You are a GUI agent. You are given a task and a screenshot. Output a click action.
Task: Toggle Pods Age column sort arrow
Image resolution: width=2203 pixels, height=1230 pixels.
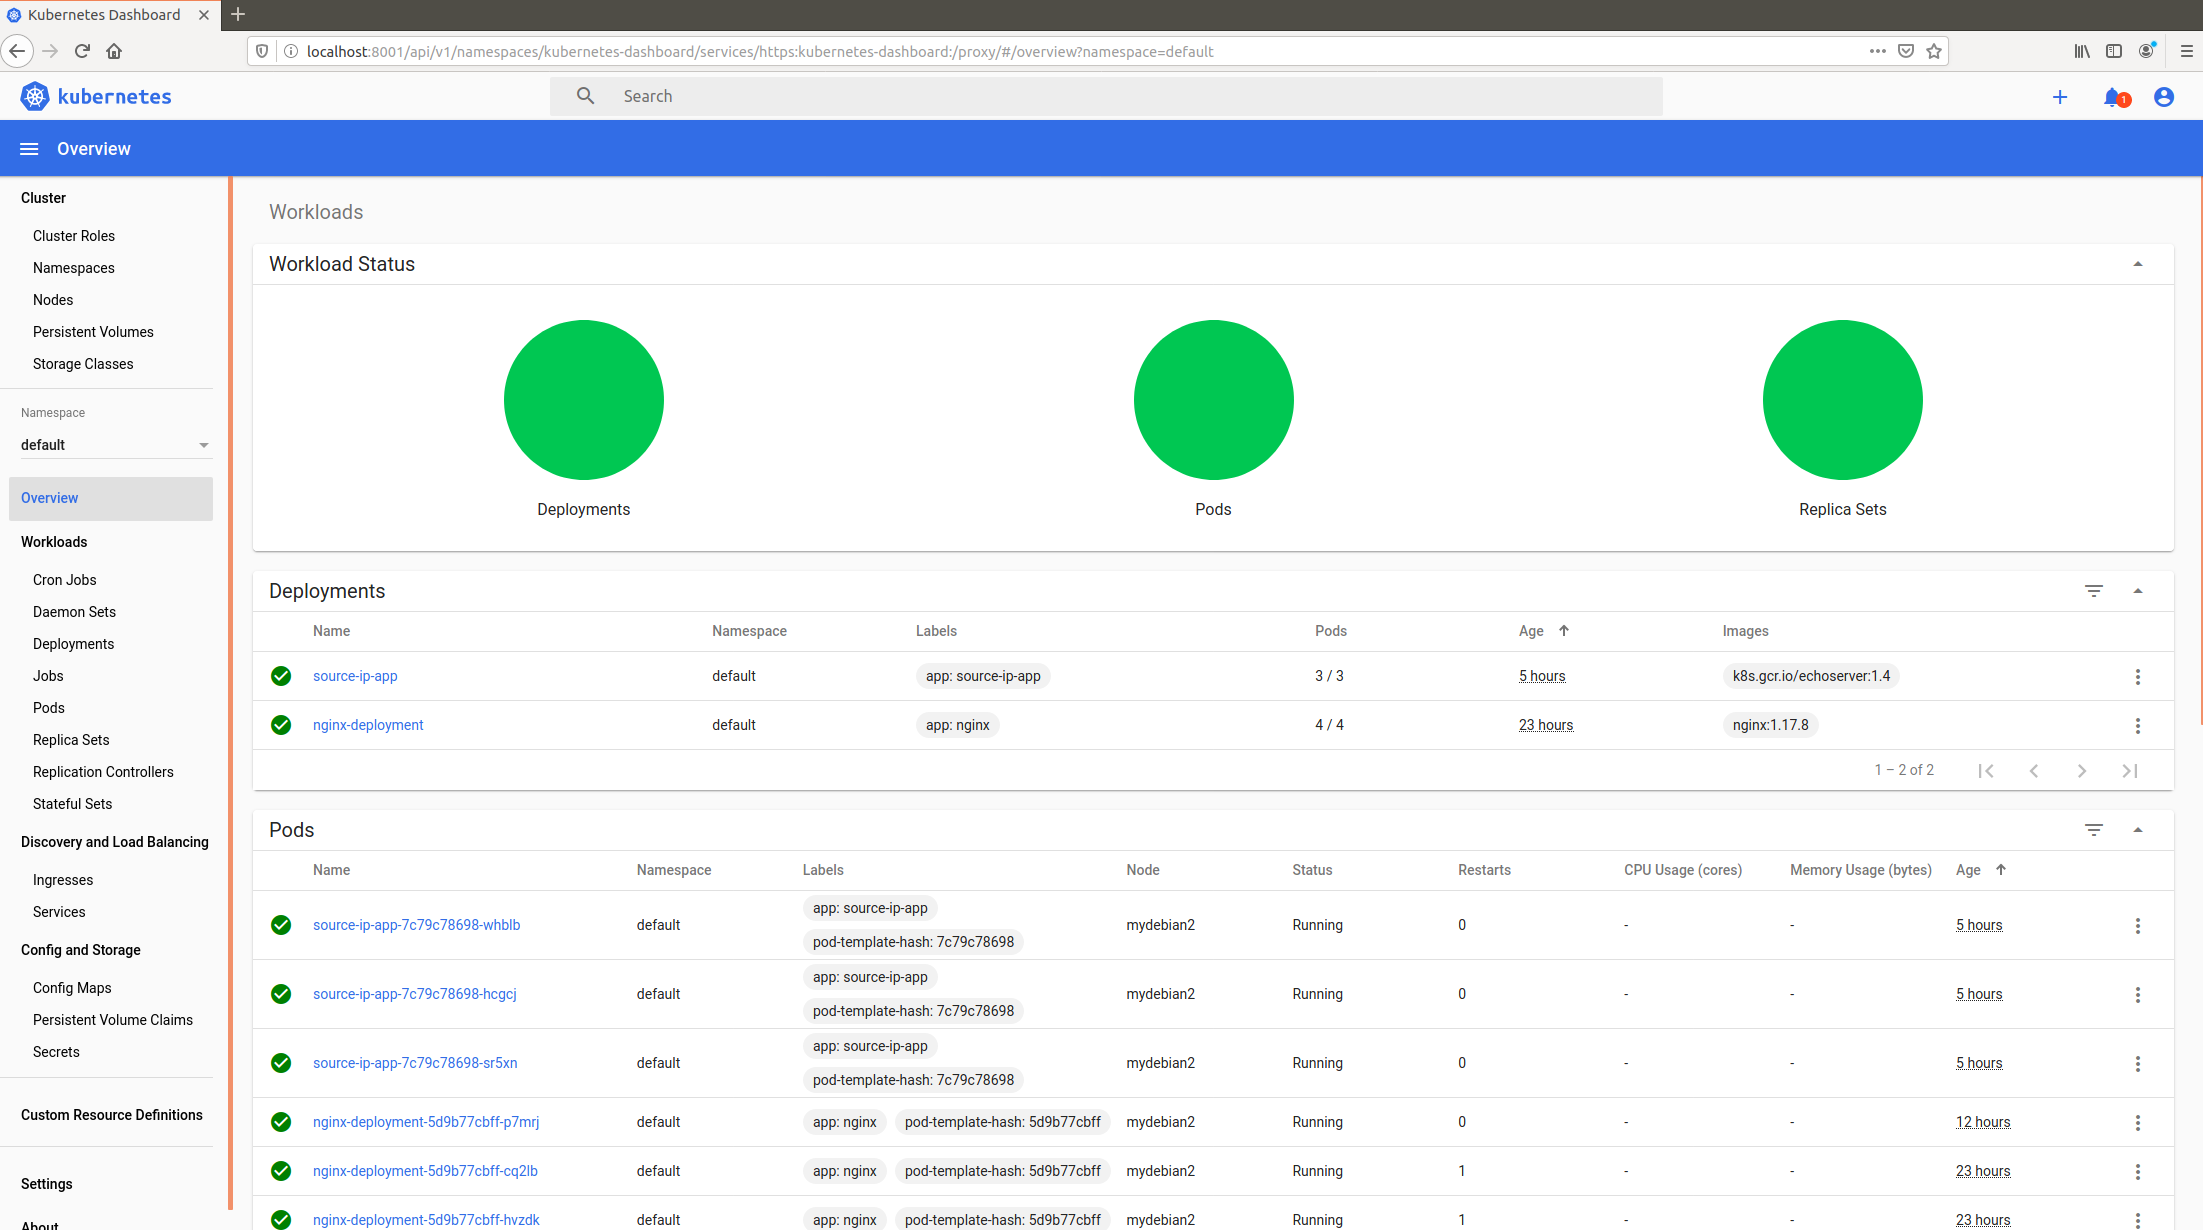(2001, 870)
